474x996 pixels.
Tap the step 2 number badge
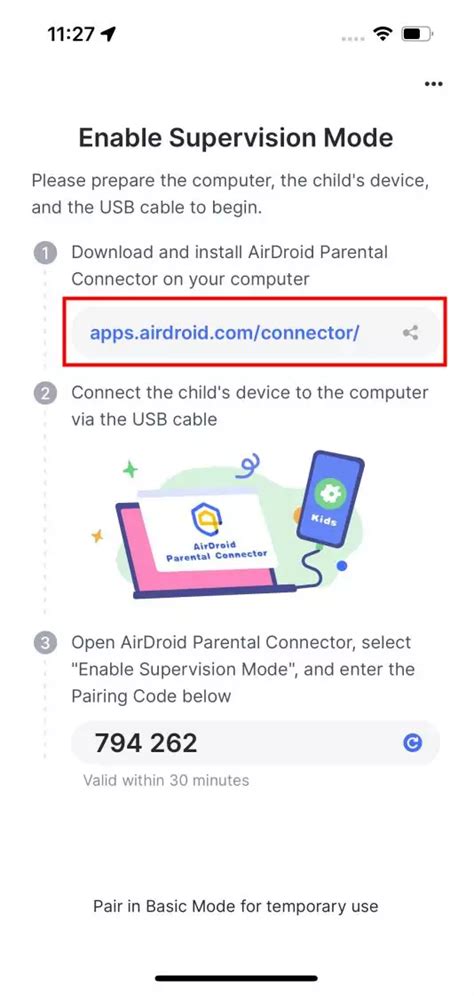click(44, 393)
